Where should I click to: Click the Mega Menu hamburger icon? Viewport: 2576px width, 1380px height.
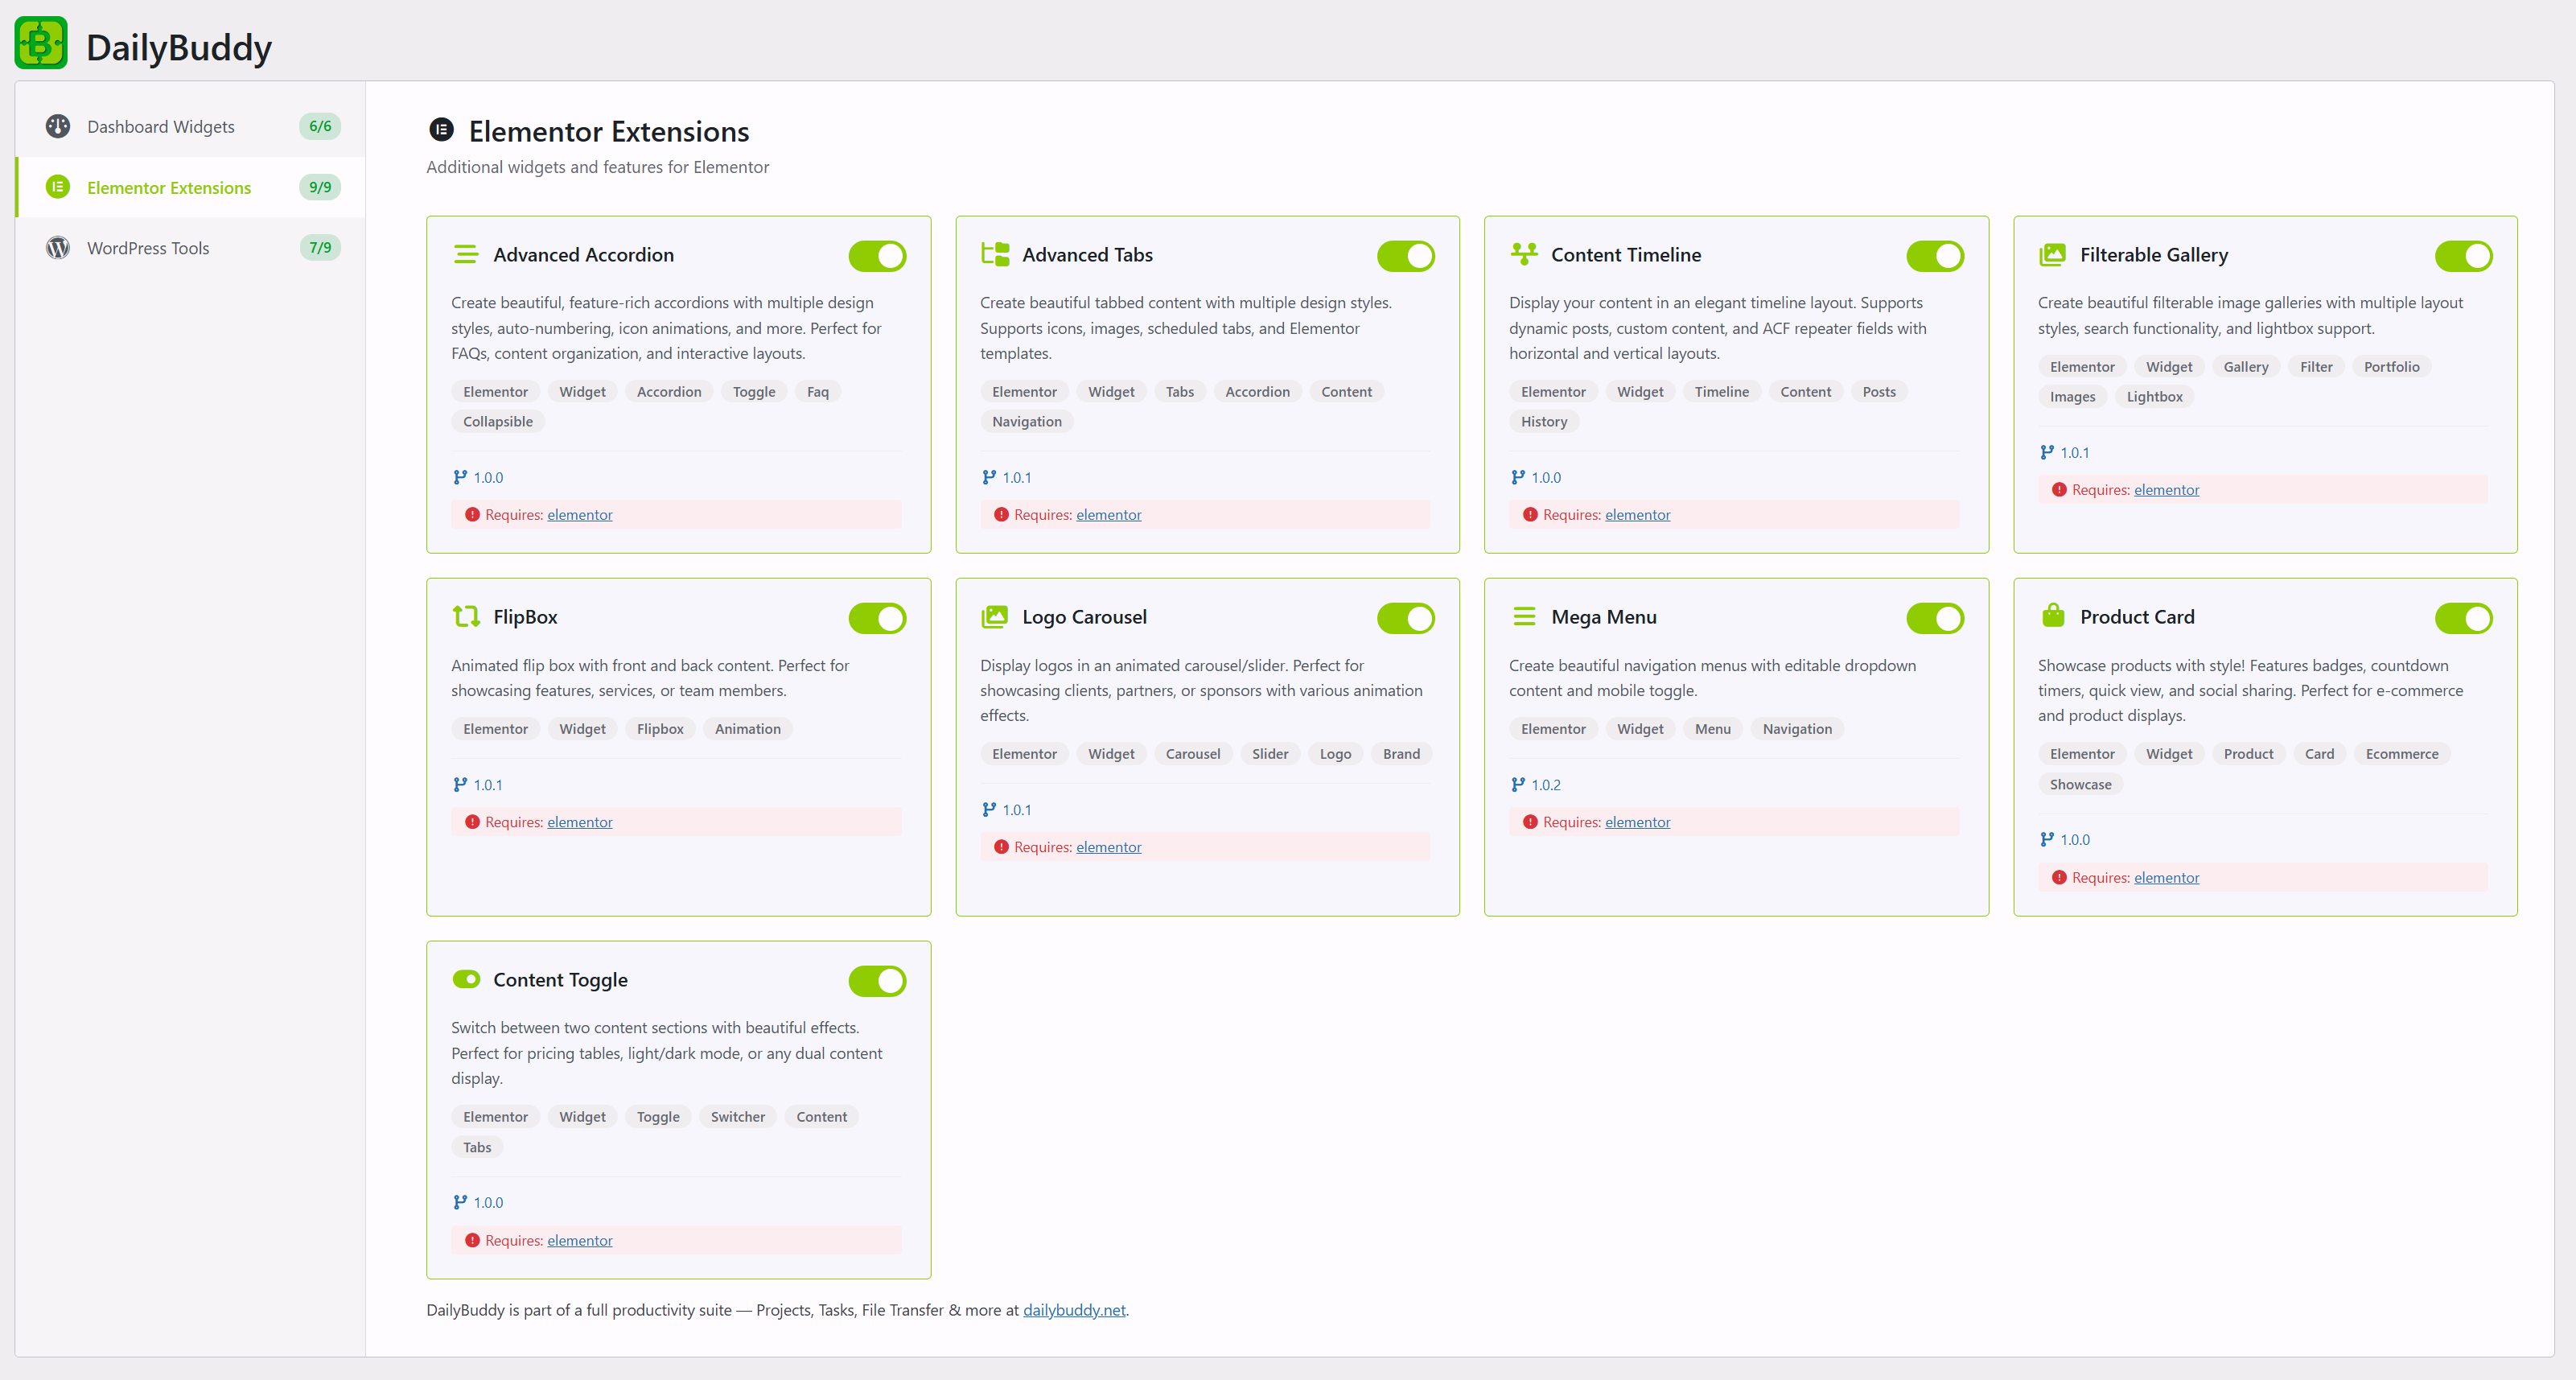point(1524,616)
